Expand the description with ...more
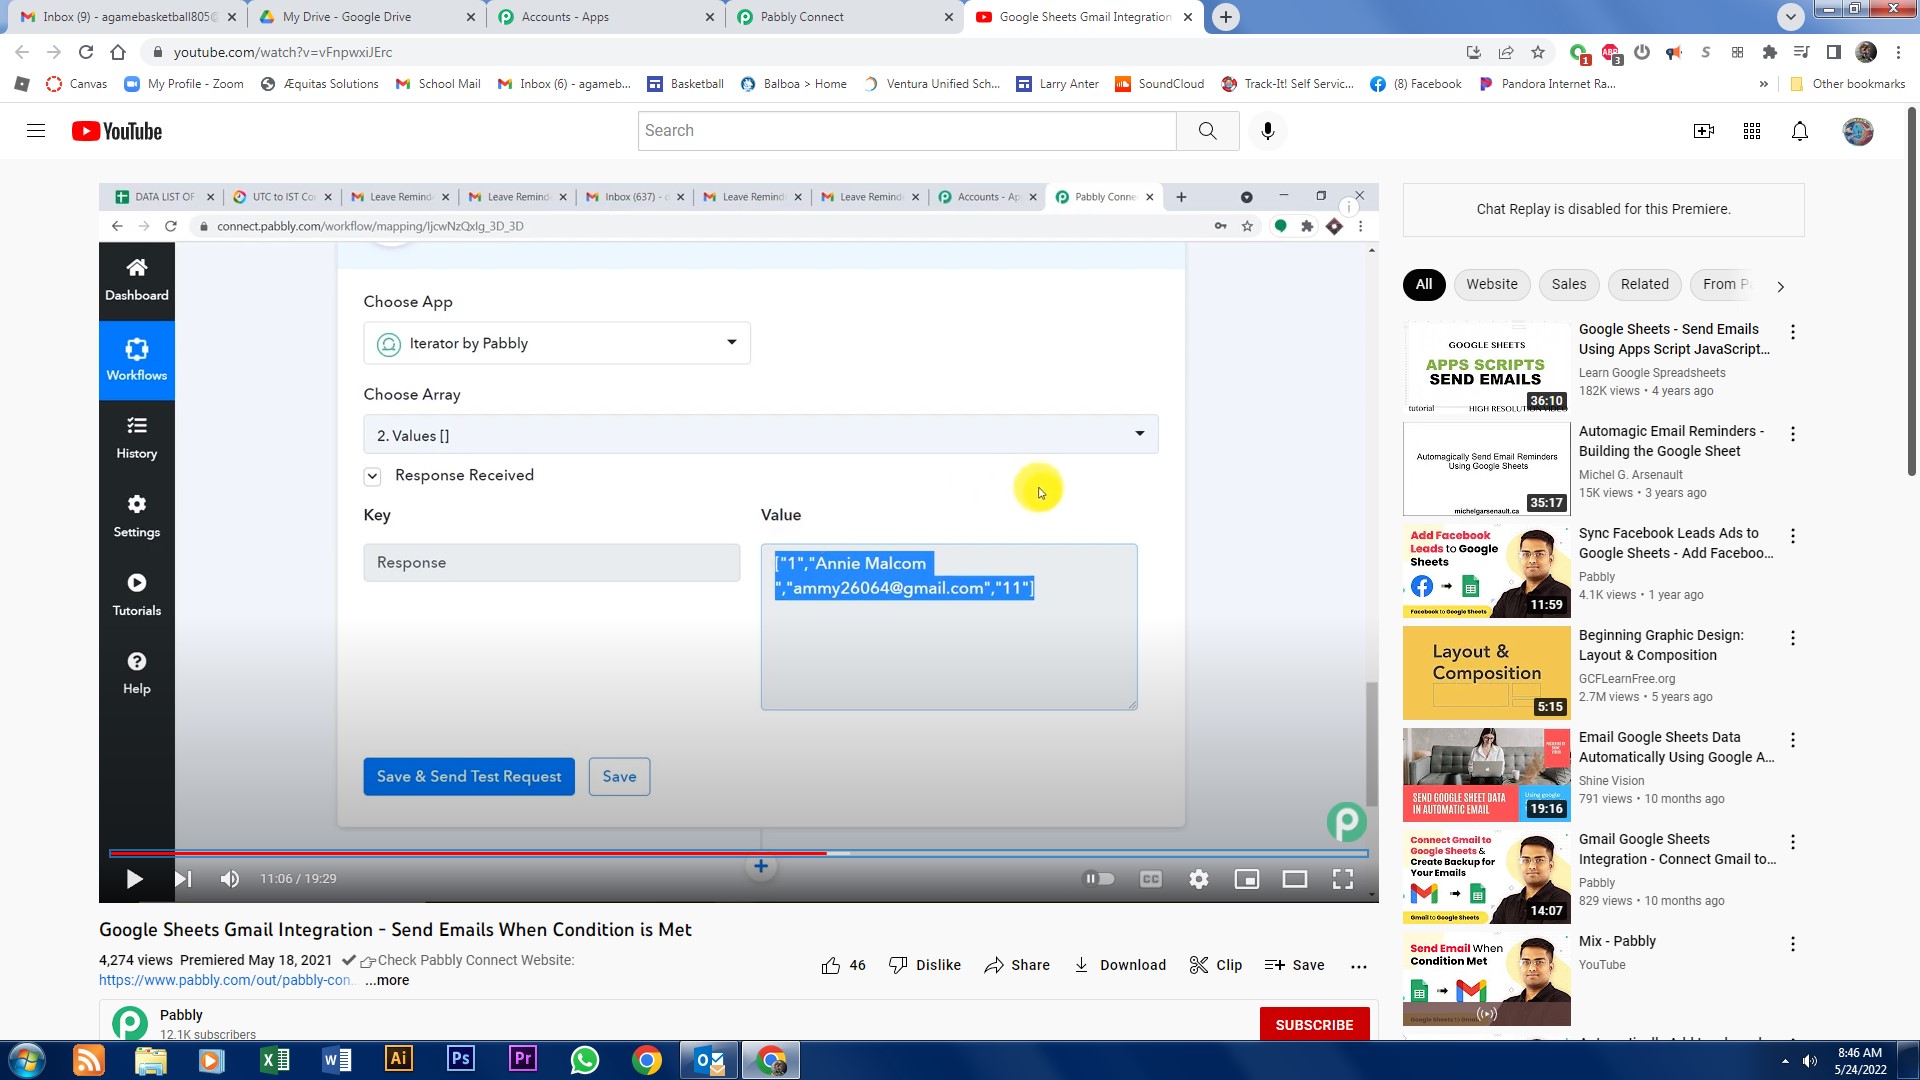The height and width of the screenshot is (1080, 1920). [x=387, y=980]
